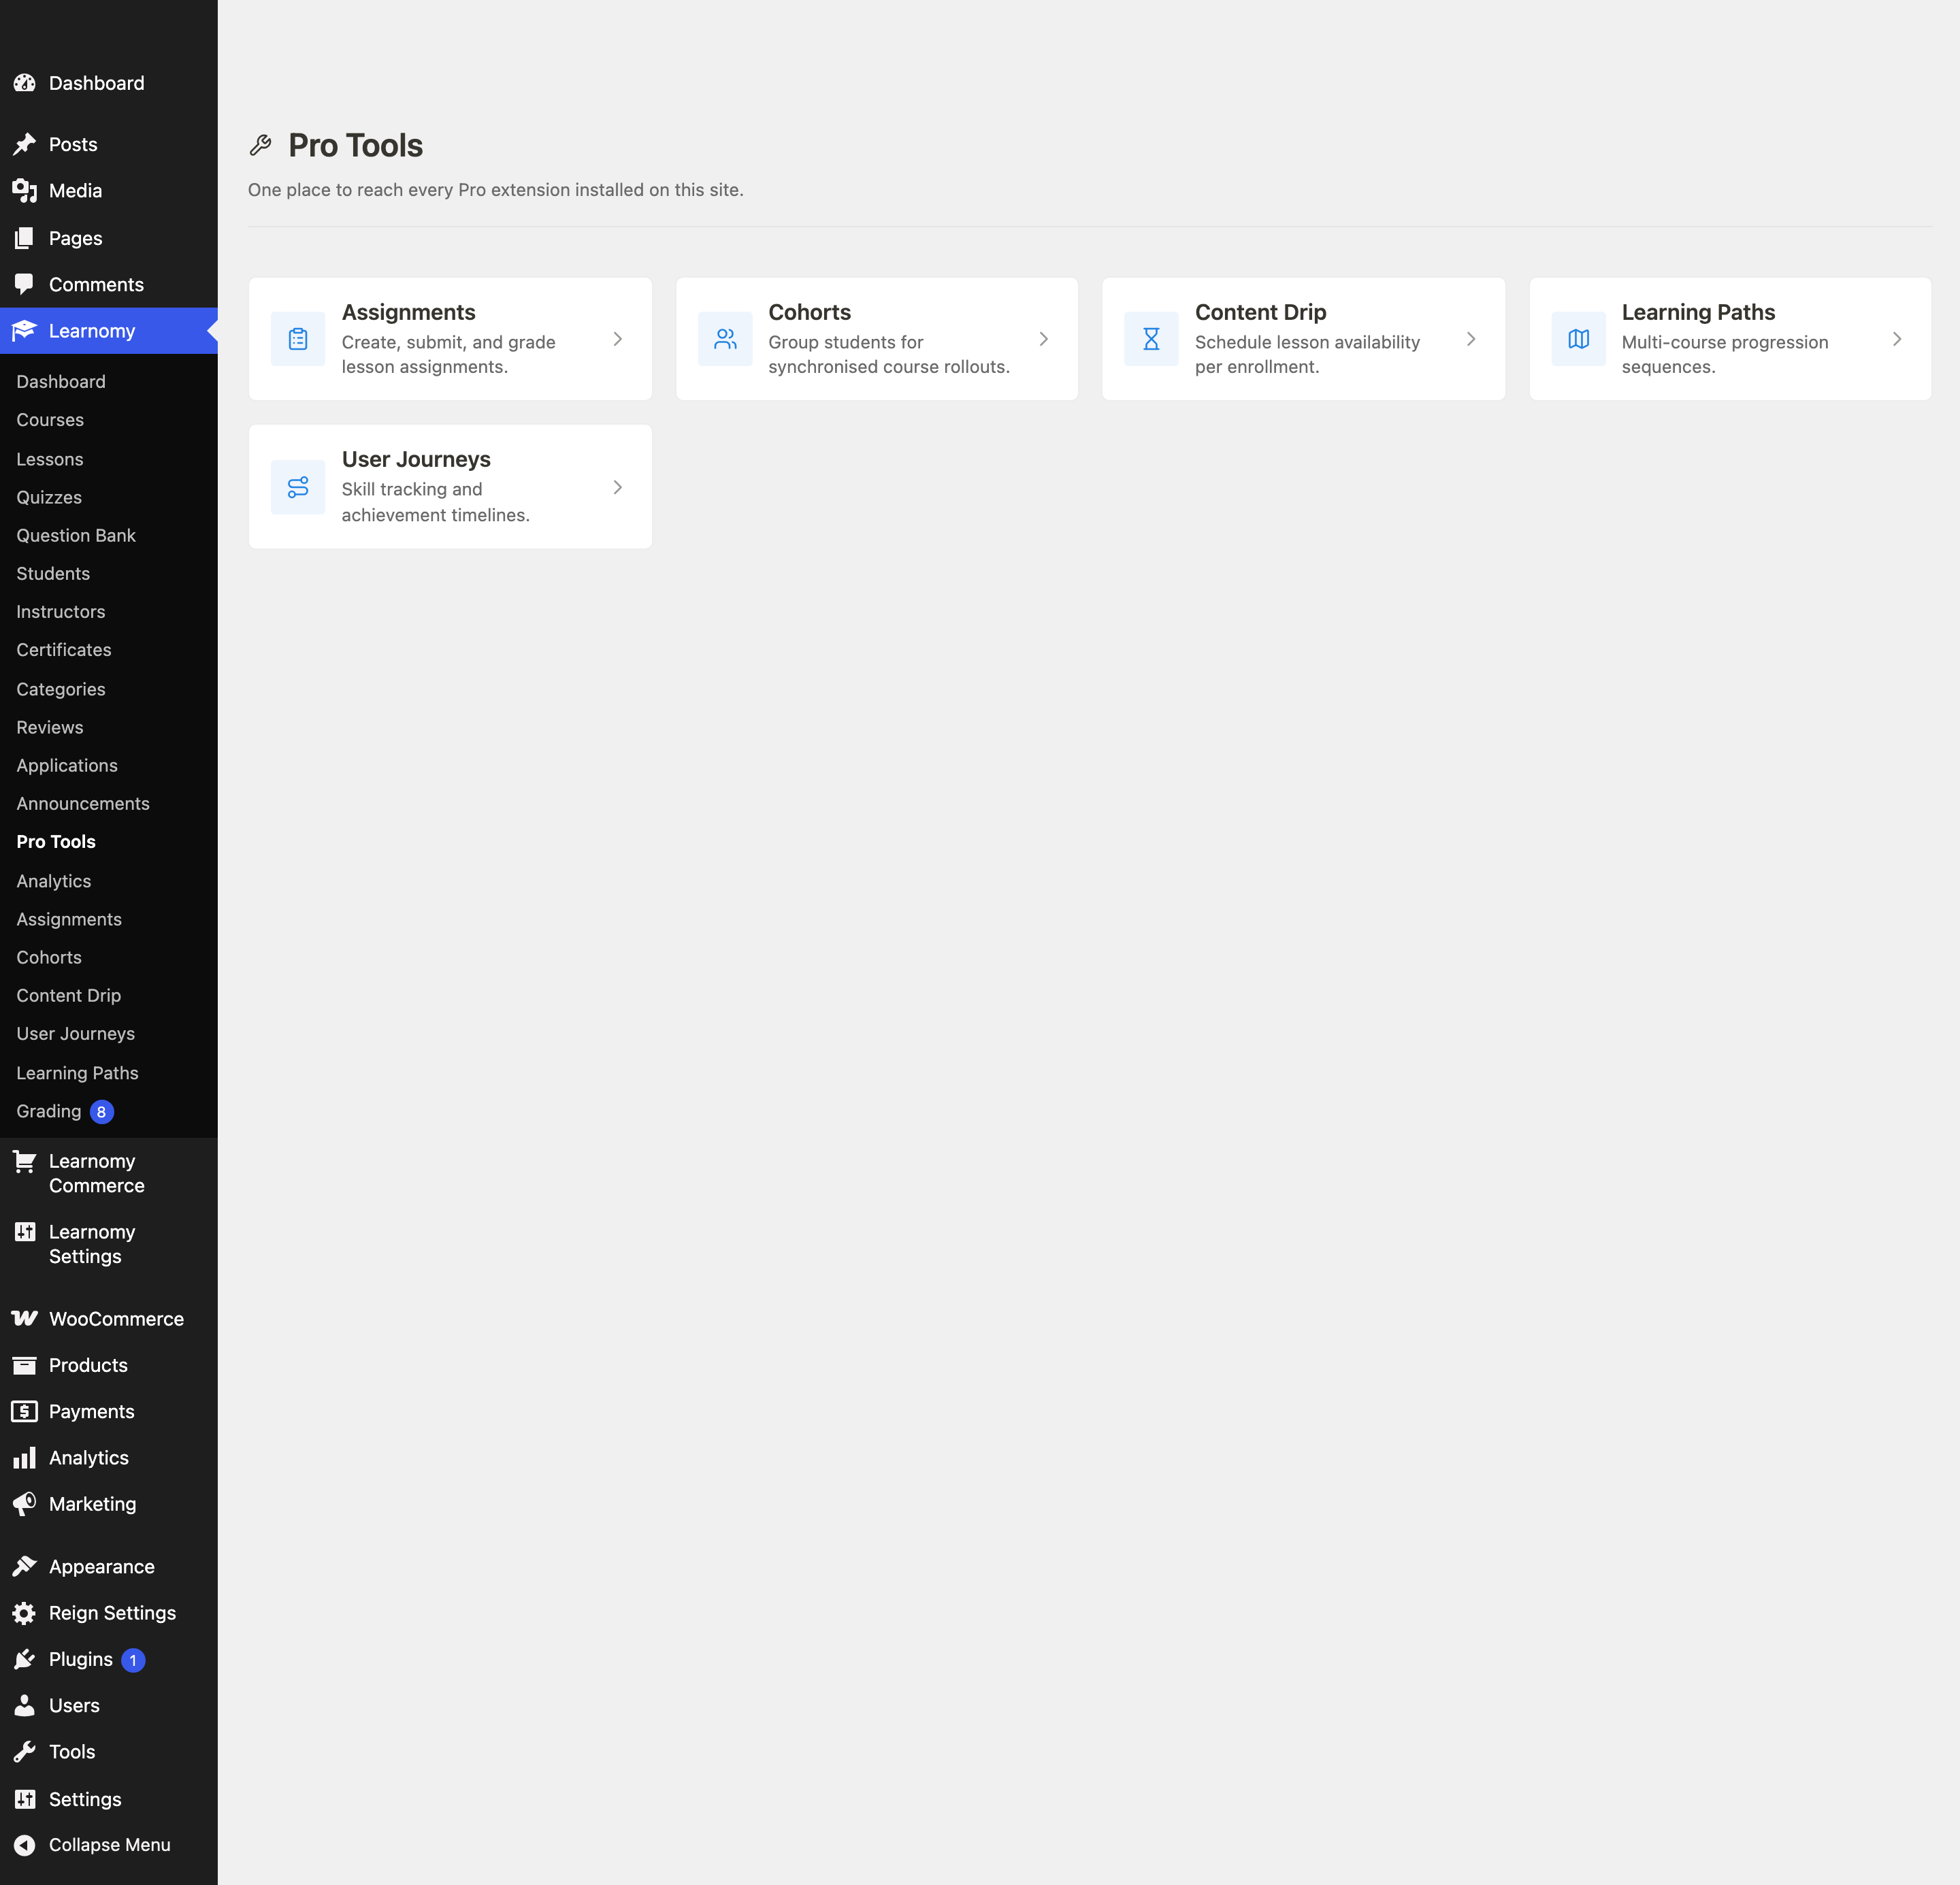Click the Learnomy Settings sliders icon
The image size is (1960, 1885).
(x=24, y=1232)
